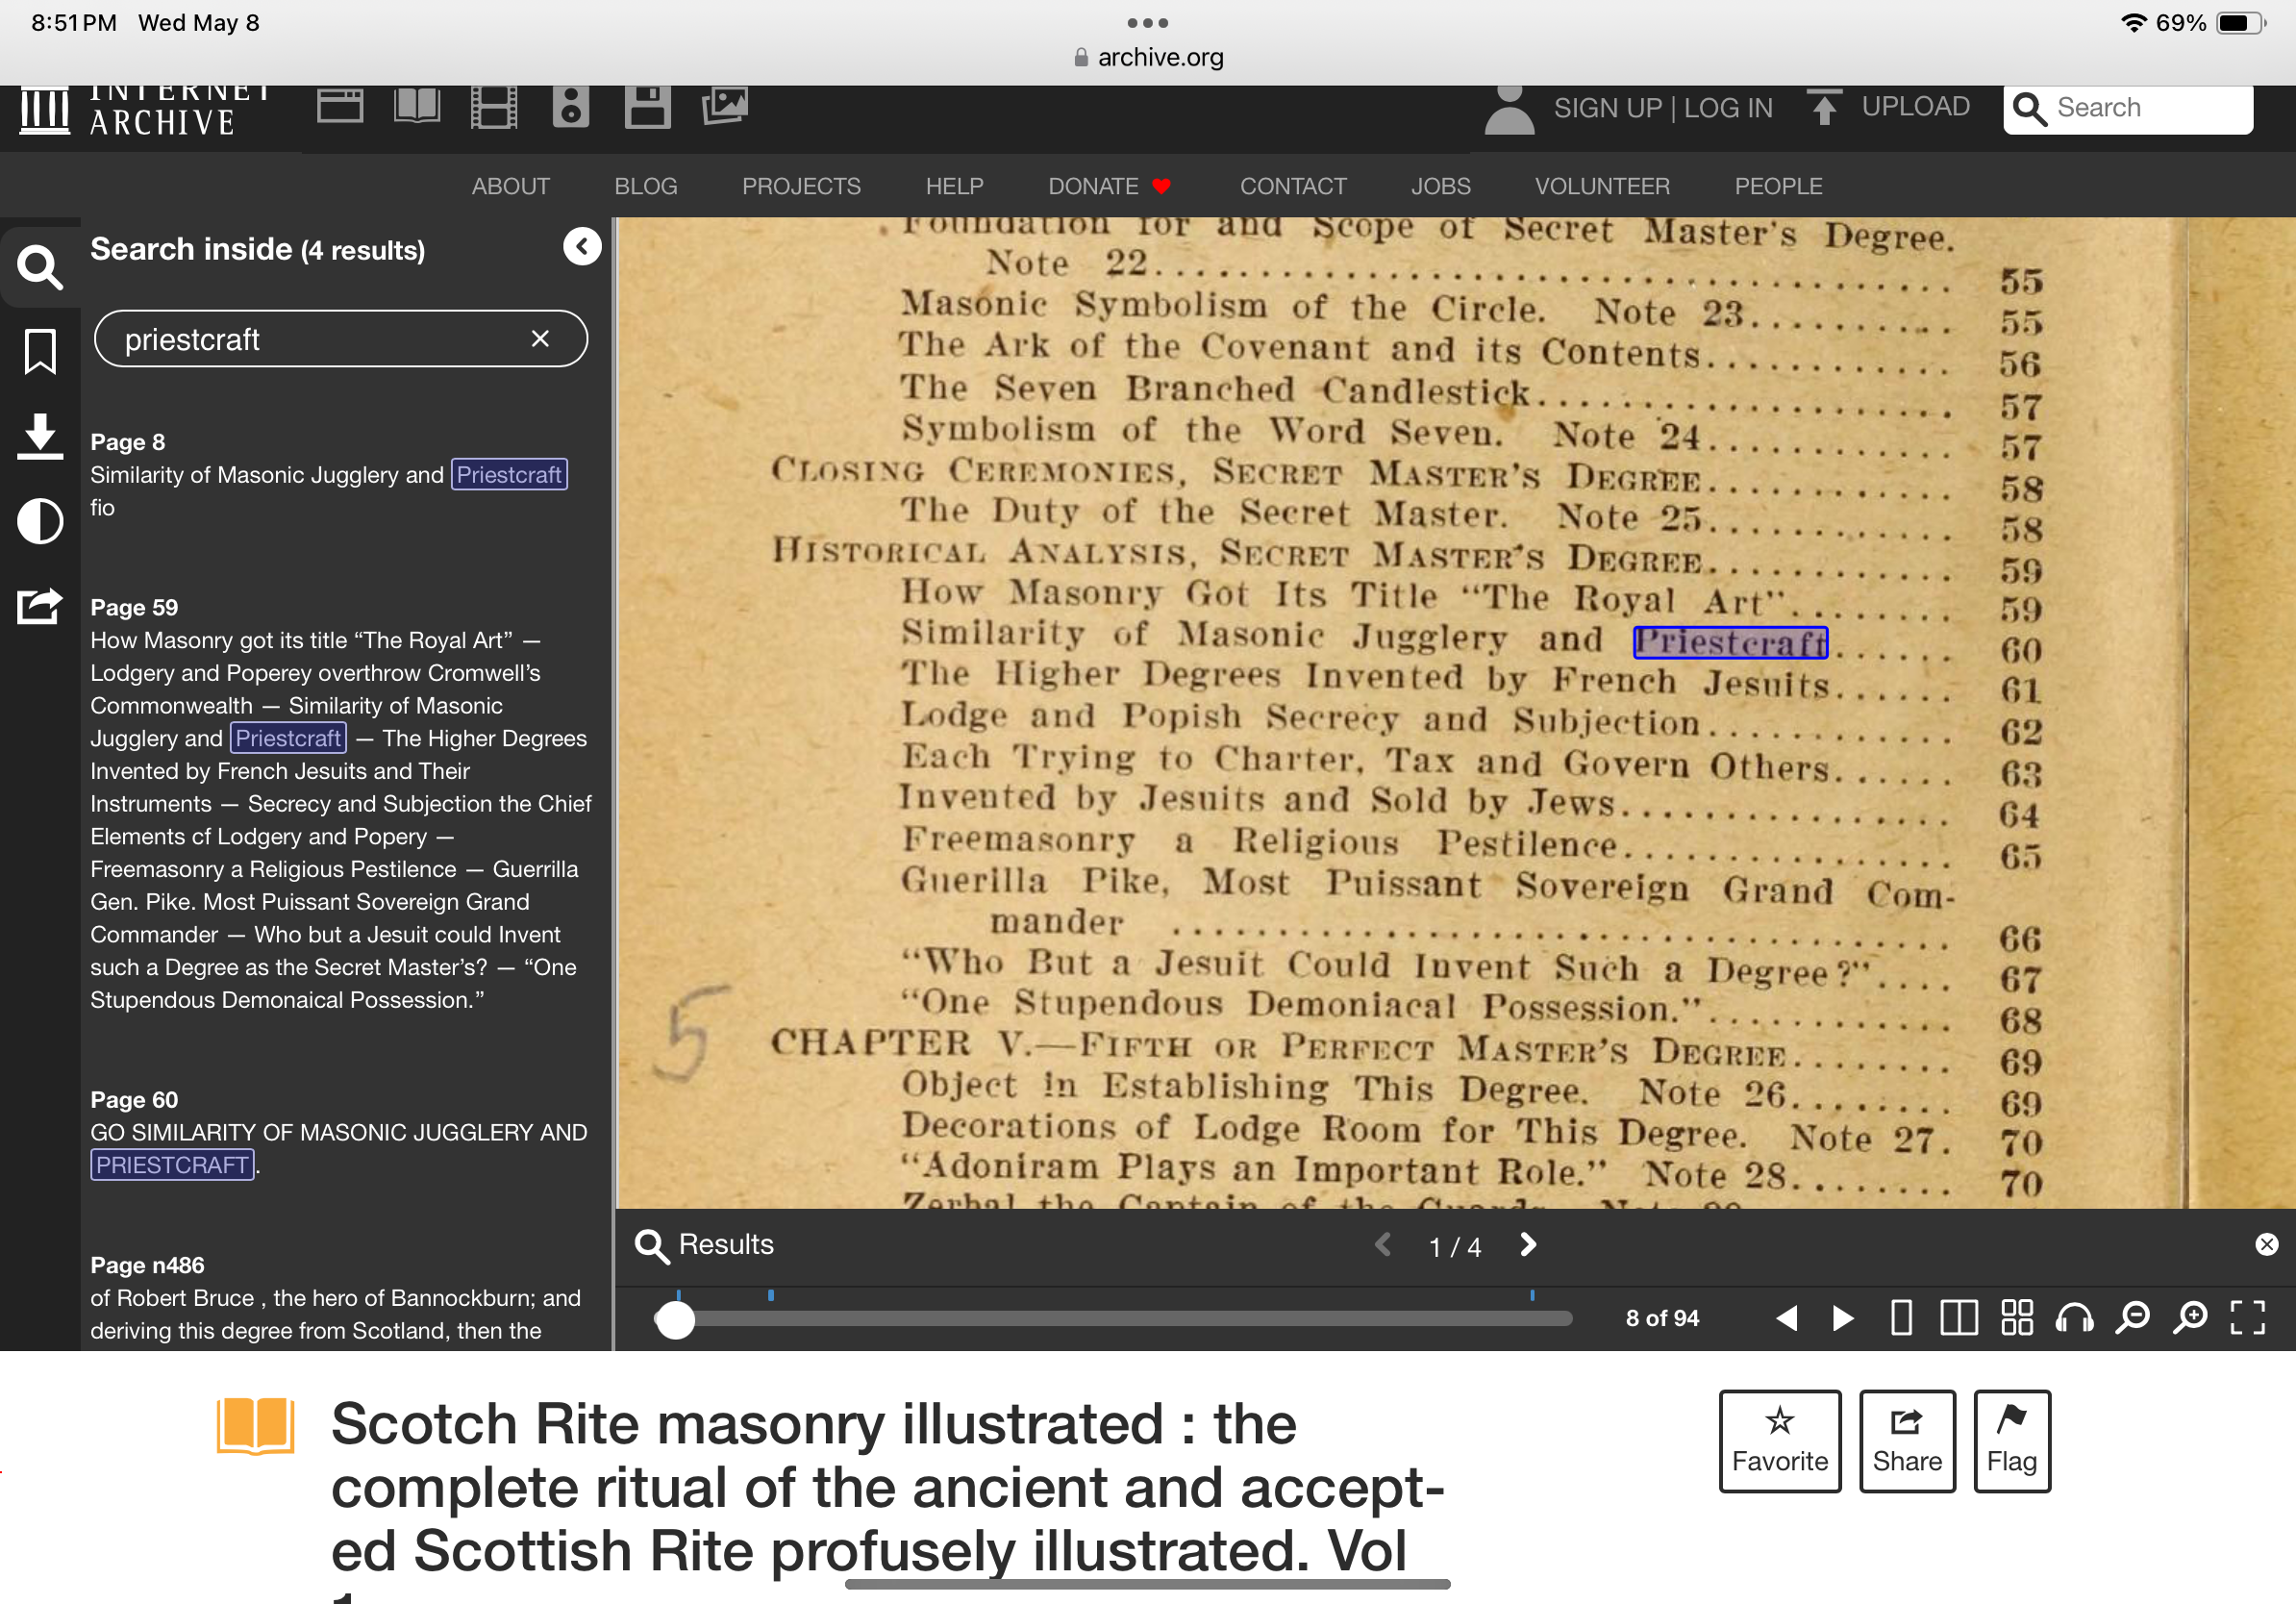The height and width of the screenshot is (1604, 2296).
Task: Open the Texts book icon in top bar
Action: 417,106
